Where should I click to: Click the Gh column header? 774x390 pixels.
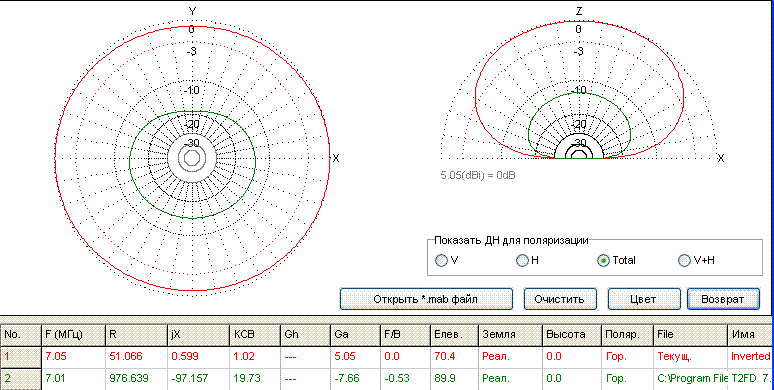tap(305, 335)
